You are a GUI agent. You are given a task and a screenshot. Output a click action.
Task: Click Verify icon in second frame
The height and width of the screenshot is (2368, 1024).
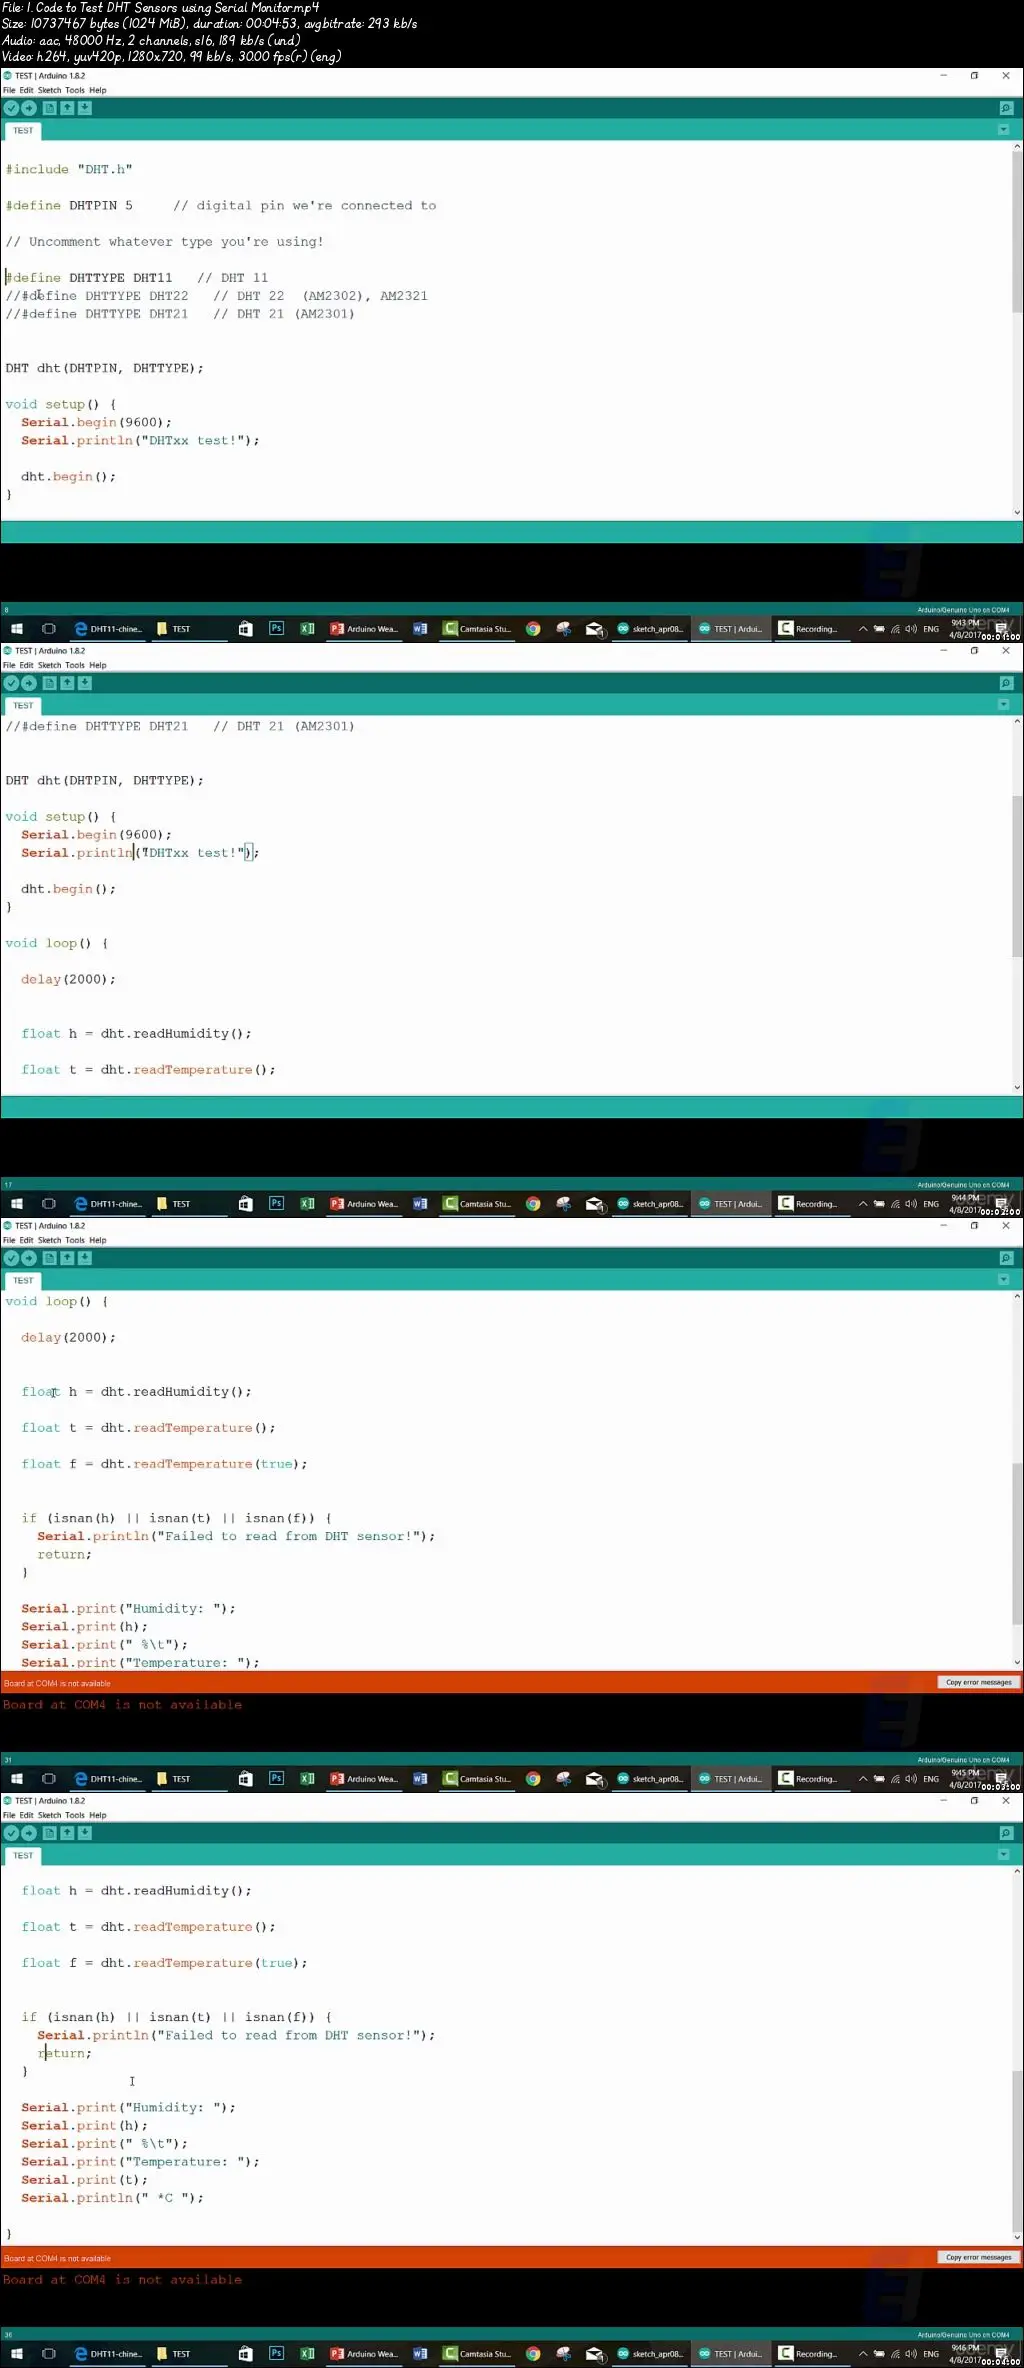(11, 683)
